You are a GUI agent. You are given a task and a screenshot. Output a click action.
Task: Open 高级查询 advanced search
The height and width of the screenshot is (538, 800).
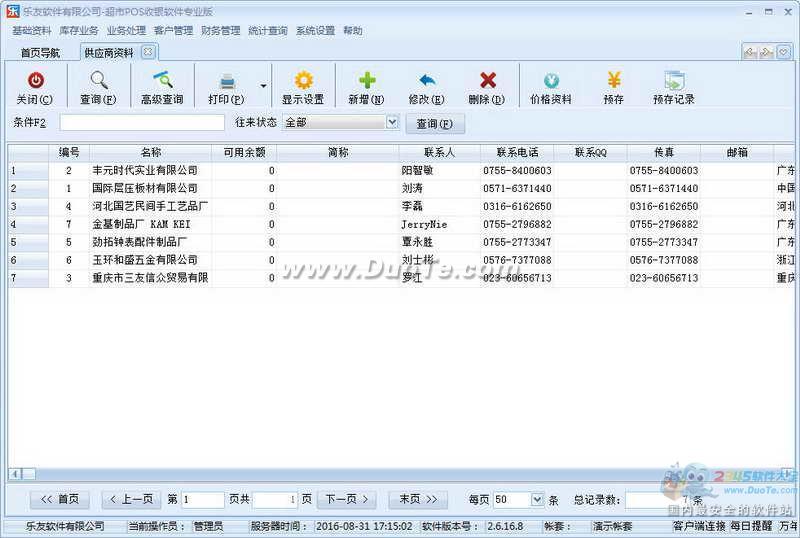click(161, 82)
